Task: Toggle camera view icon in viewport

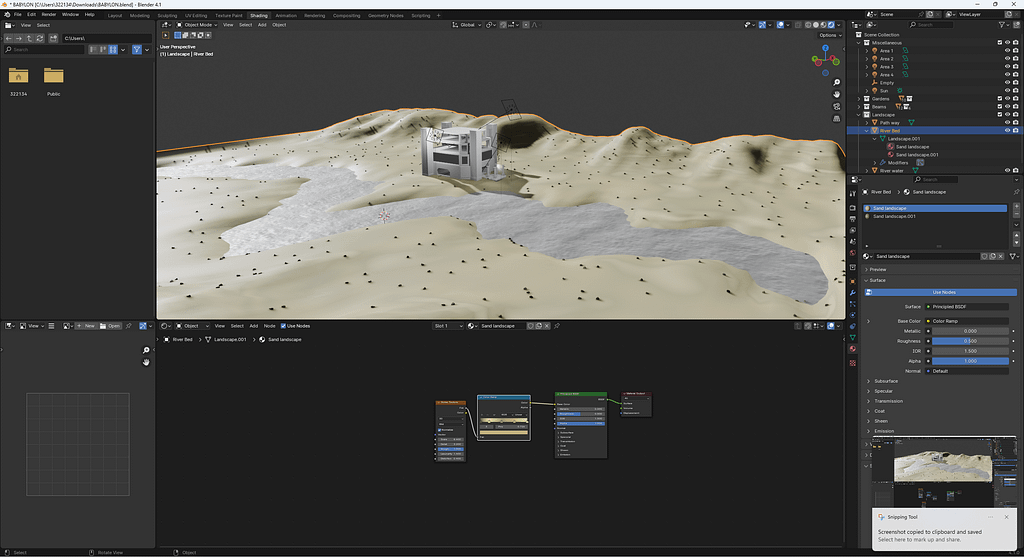Action: coord(836,106)
